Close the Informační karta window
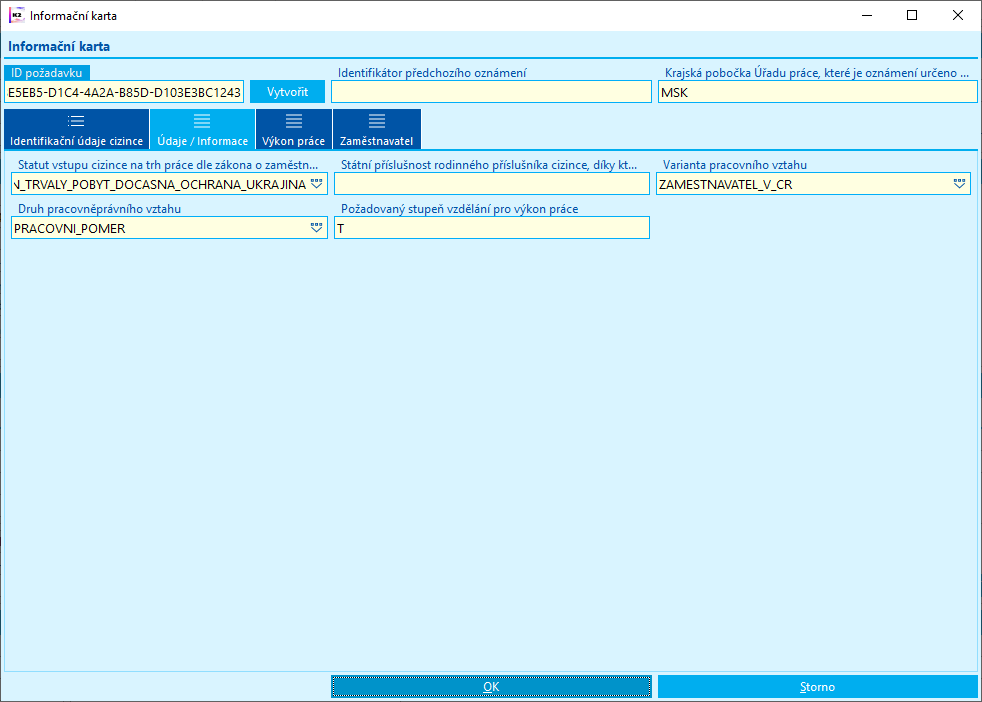 (x=958, y=15)
